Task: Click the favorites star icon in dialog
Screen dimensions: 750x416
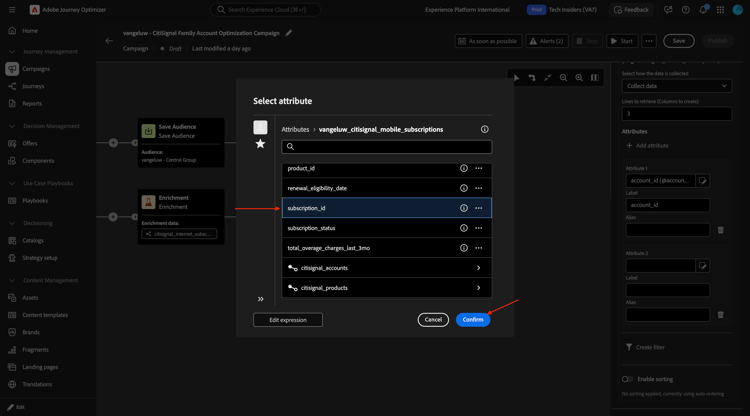Action: 260,144
